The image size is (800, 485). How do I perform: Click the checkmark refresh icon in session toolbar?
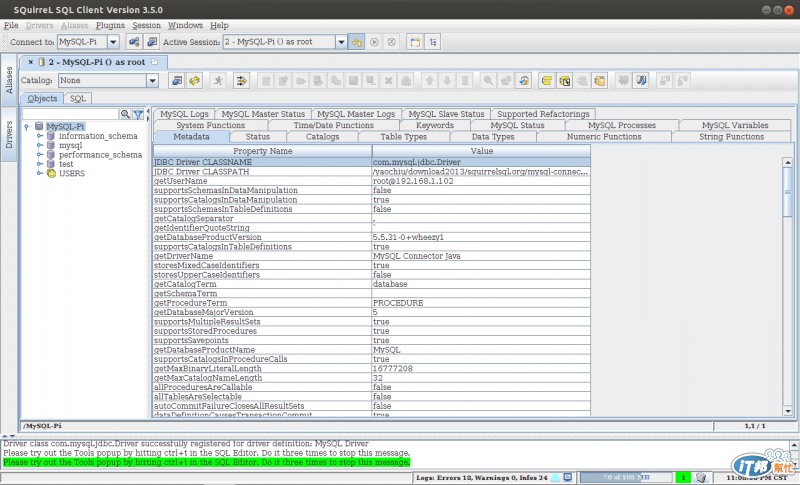coord(523,80)
